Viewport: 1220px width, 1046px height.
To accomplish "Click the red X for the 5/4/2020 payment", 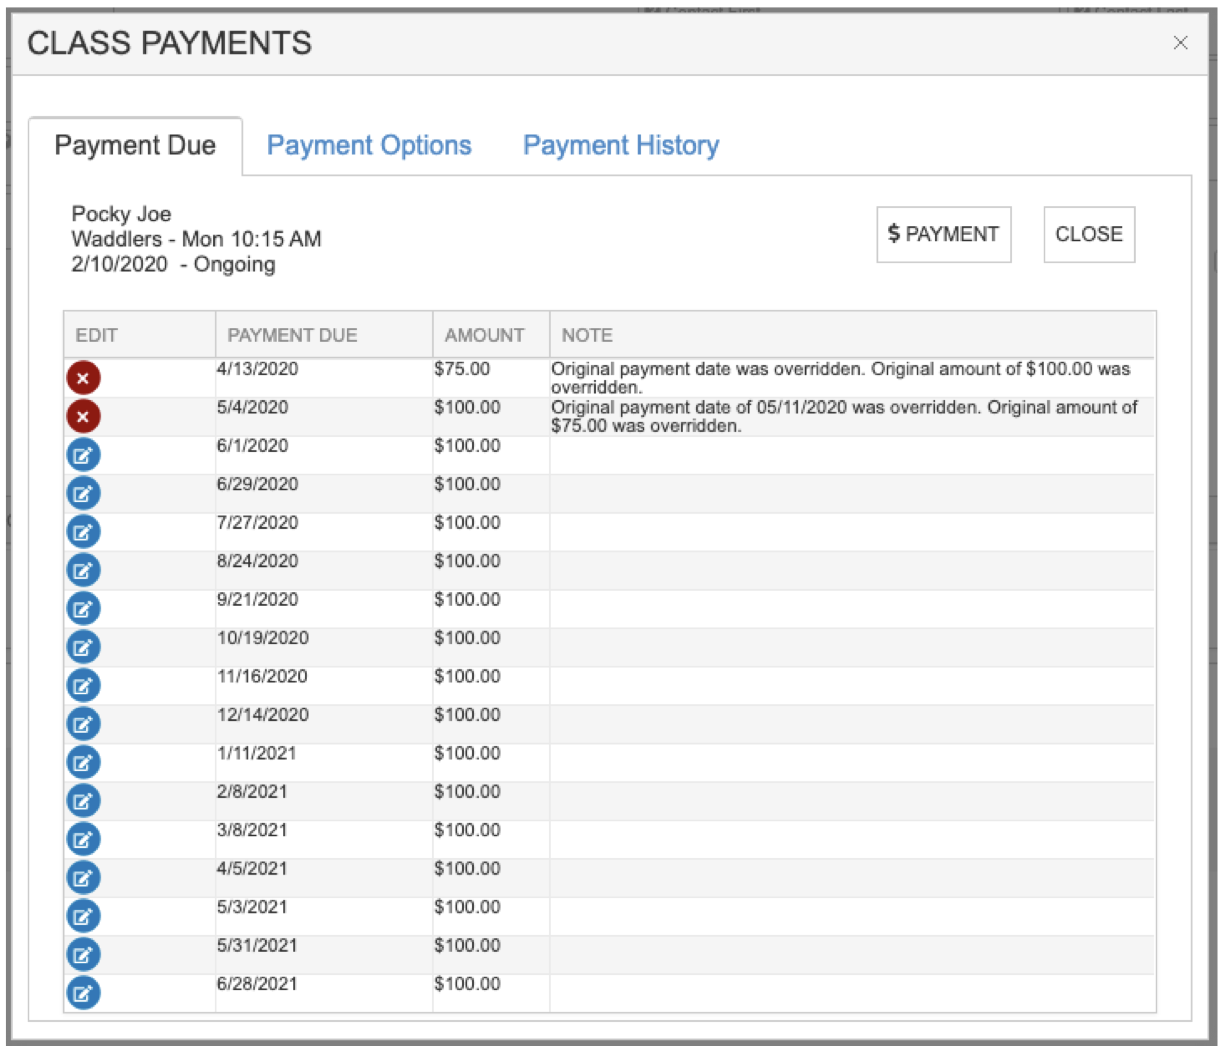I will click(x=83, y=417).
